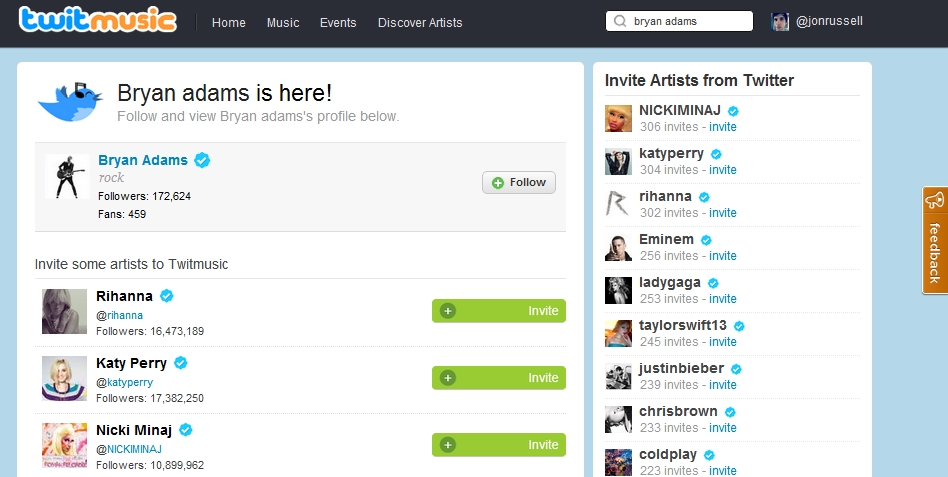Click Eminem avatar in sidebar
Screen dimensions: 948x477
tap(618, 247)
